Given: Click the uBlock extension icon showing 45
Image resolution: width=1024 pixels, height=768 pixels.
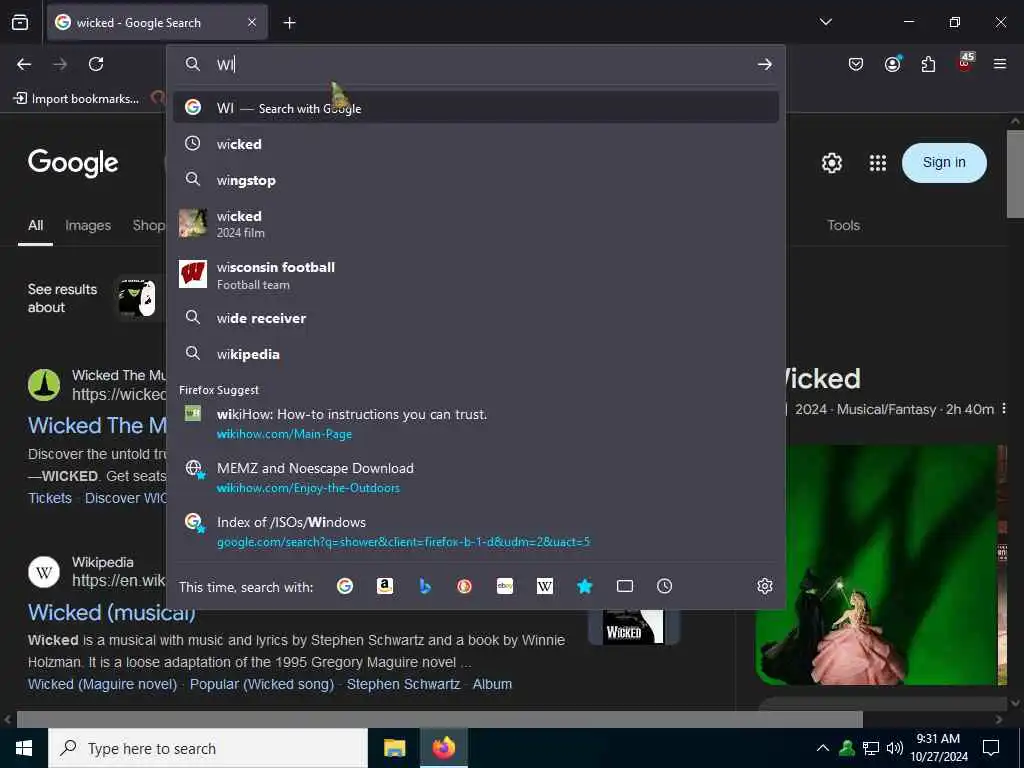Looking at the screenshot, I should (965, 63).
